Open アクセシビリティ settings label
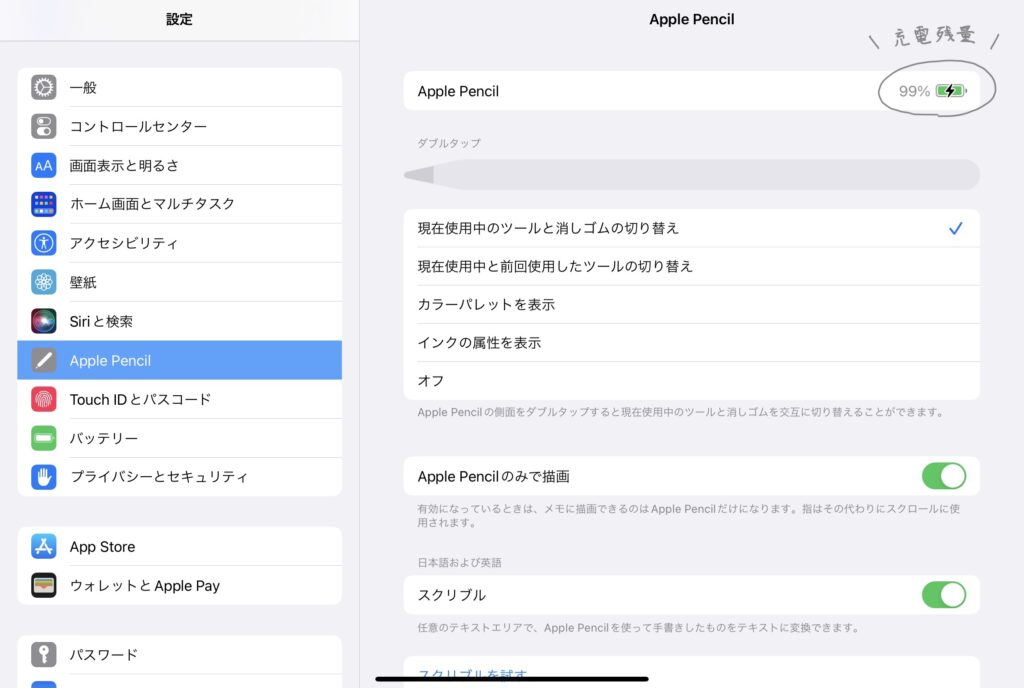The height and width of the screenshot is (688, 1024). (123, 243)
